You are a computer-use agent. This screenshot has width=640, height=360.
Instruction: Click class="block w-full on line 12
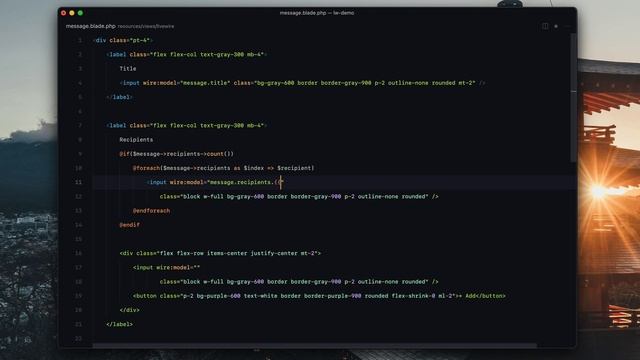pos(191,196)
